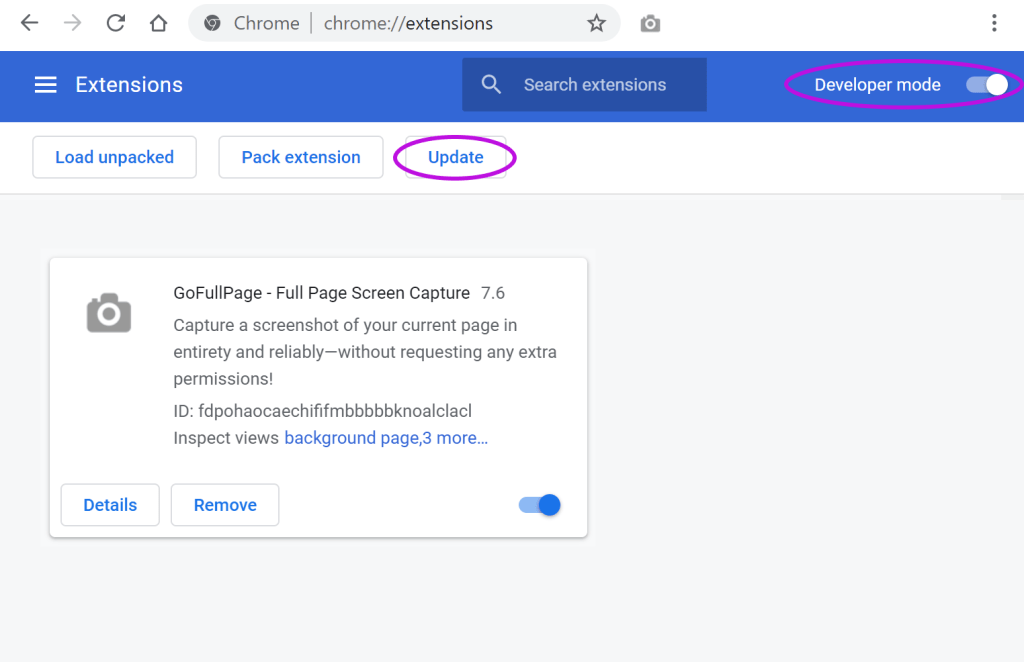The image size is (1024, 662).
Task: Open the Extensions hamburger menu
Action: click(x=45, y=84)
